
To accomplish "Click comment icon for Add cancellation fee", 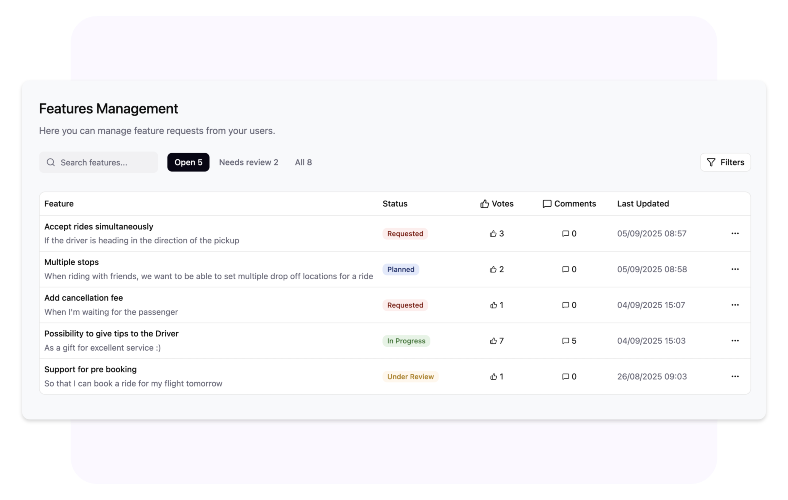I will (x=565, y=305).
